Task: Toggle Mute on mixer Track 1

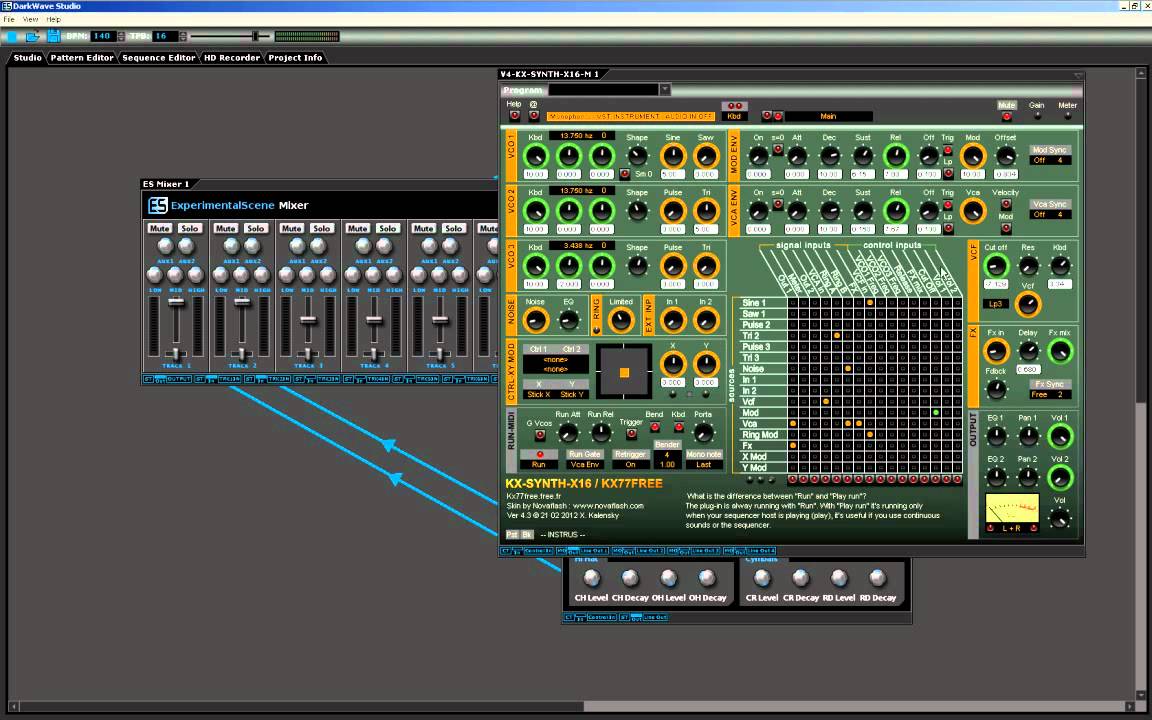Action: coord(159,228)
